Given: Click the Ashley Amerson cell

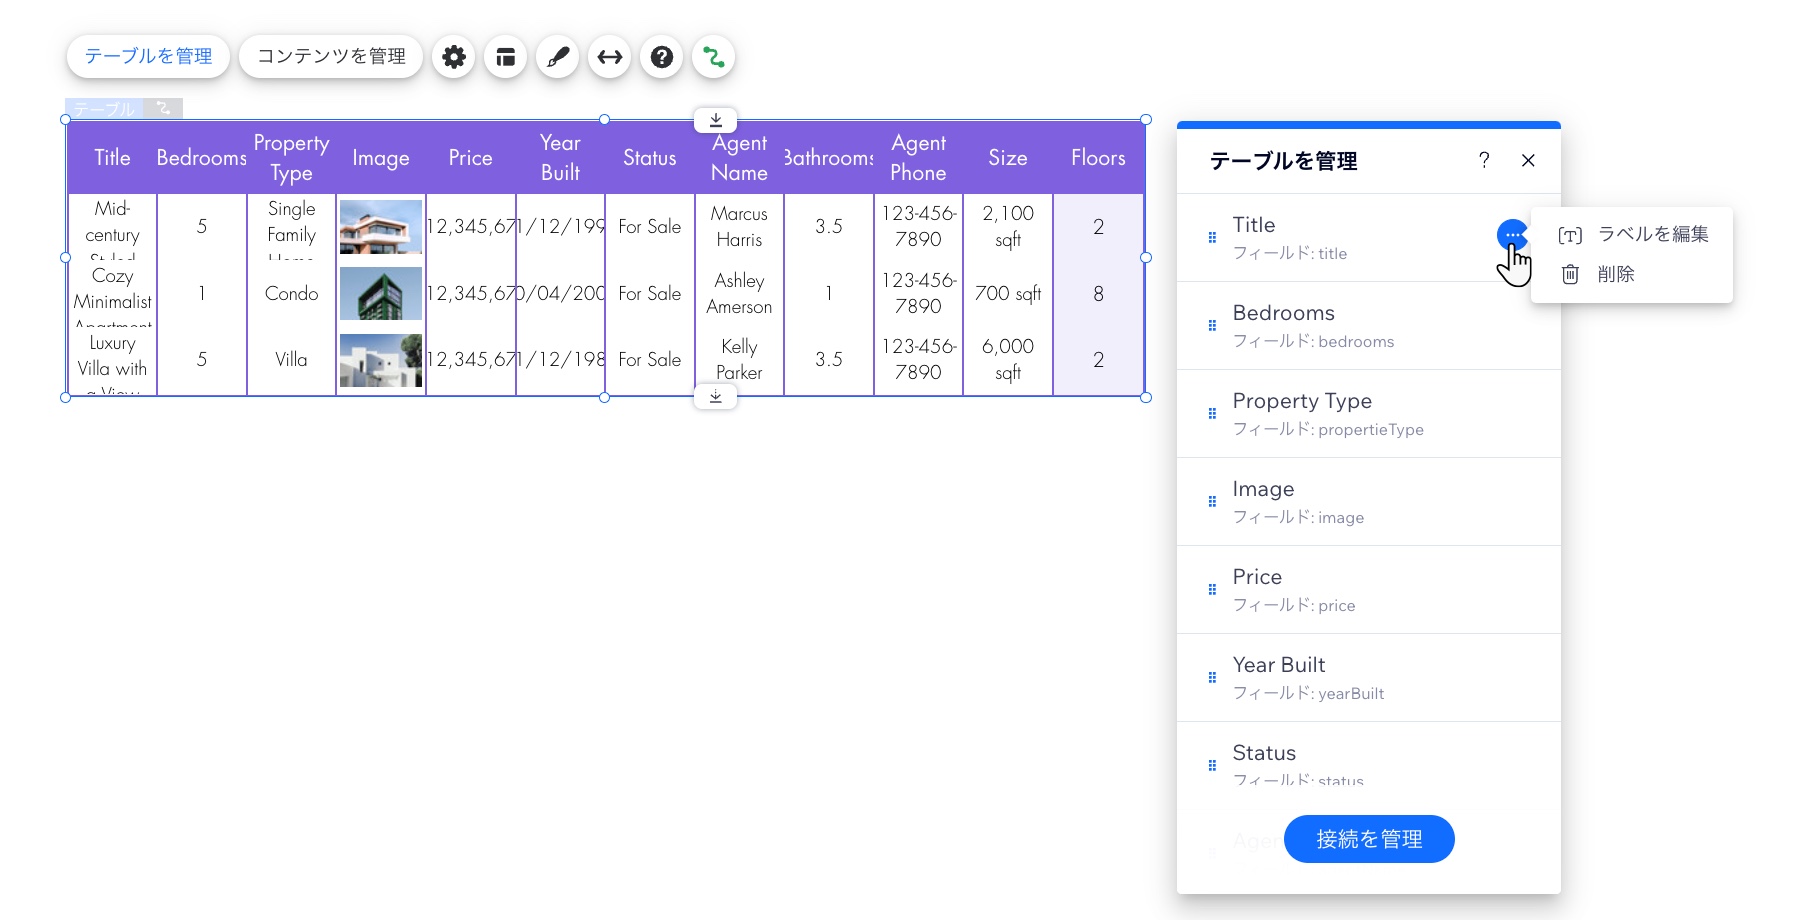Looking at the screenshot, I should pyautogui.click(x=739, y=293).
